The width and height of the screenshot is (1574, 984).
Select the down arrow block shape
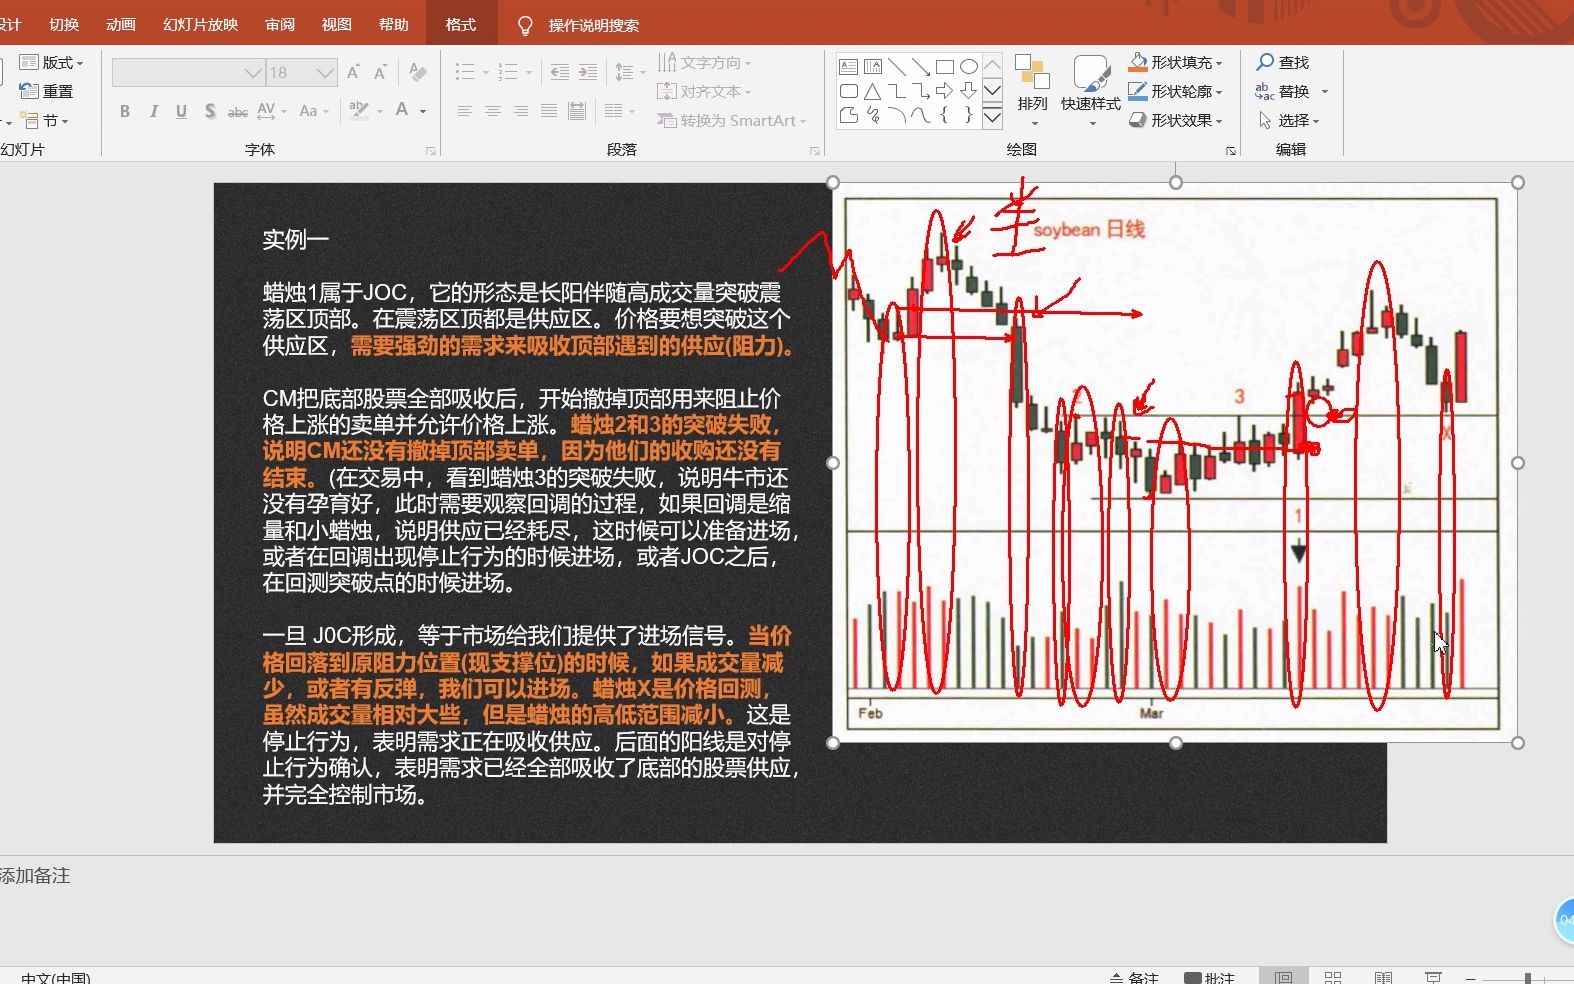(969, 91)
